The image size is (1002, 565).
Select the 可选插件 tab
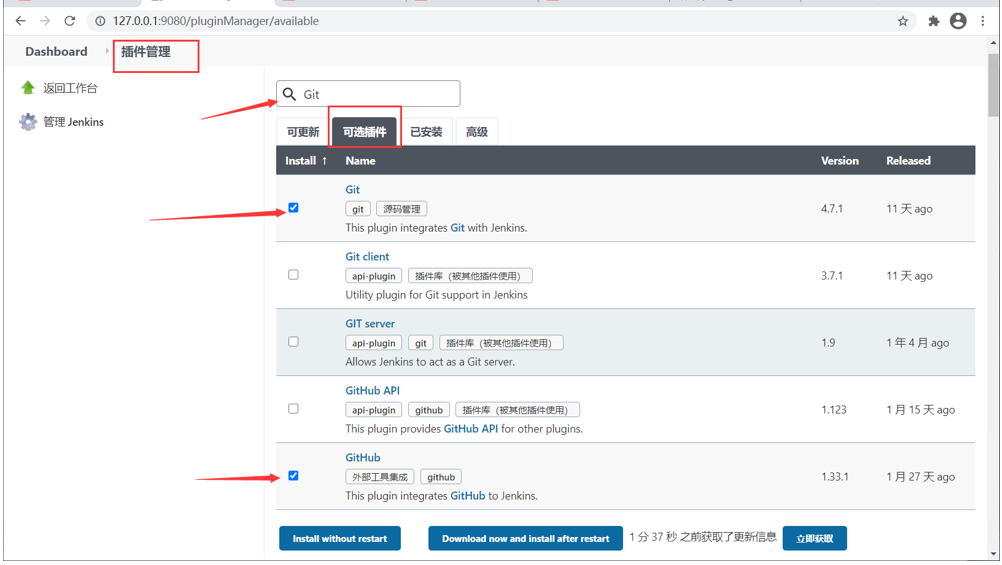click(364, 132)
